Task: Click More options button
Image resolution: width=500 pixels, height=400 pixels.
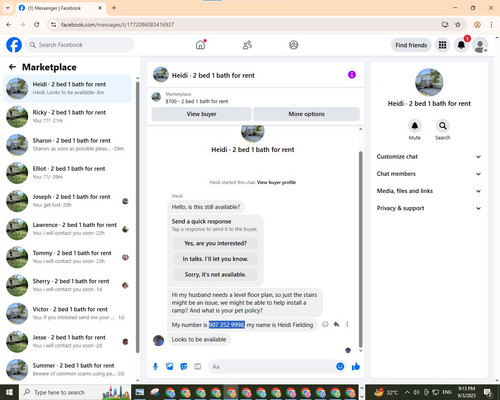Action: [x=306, y=114]
